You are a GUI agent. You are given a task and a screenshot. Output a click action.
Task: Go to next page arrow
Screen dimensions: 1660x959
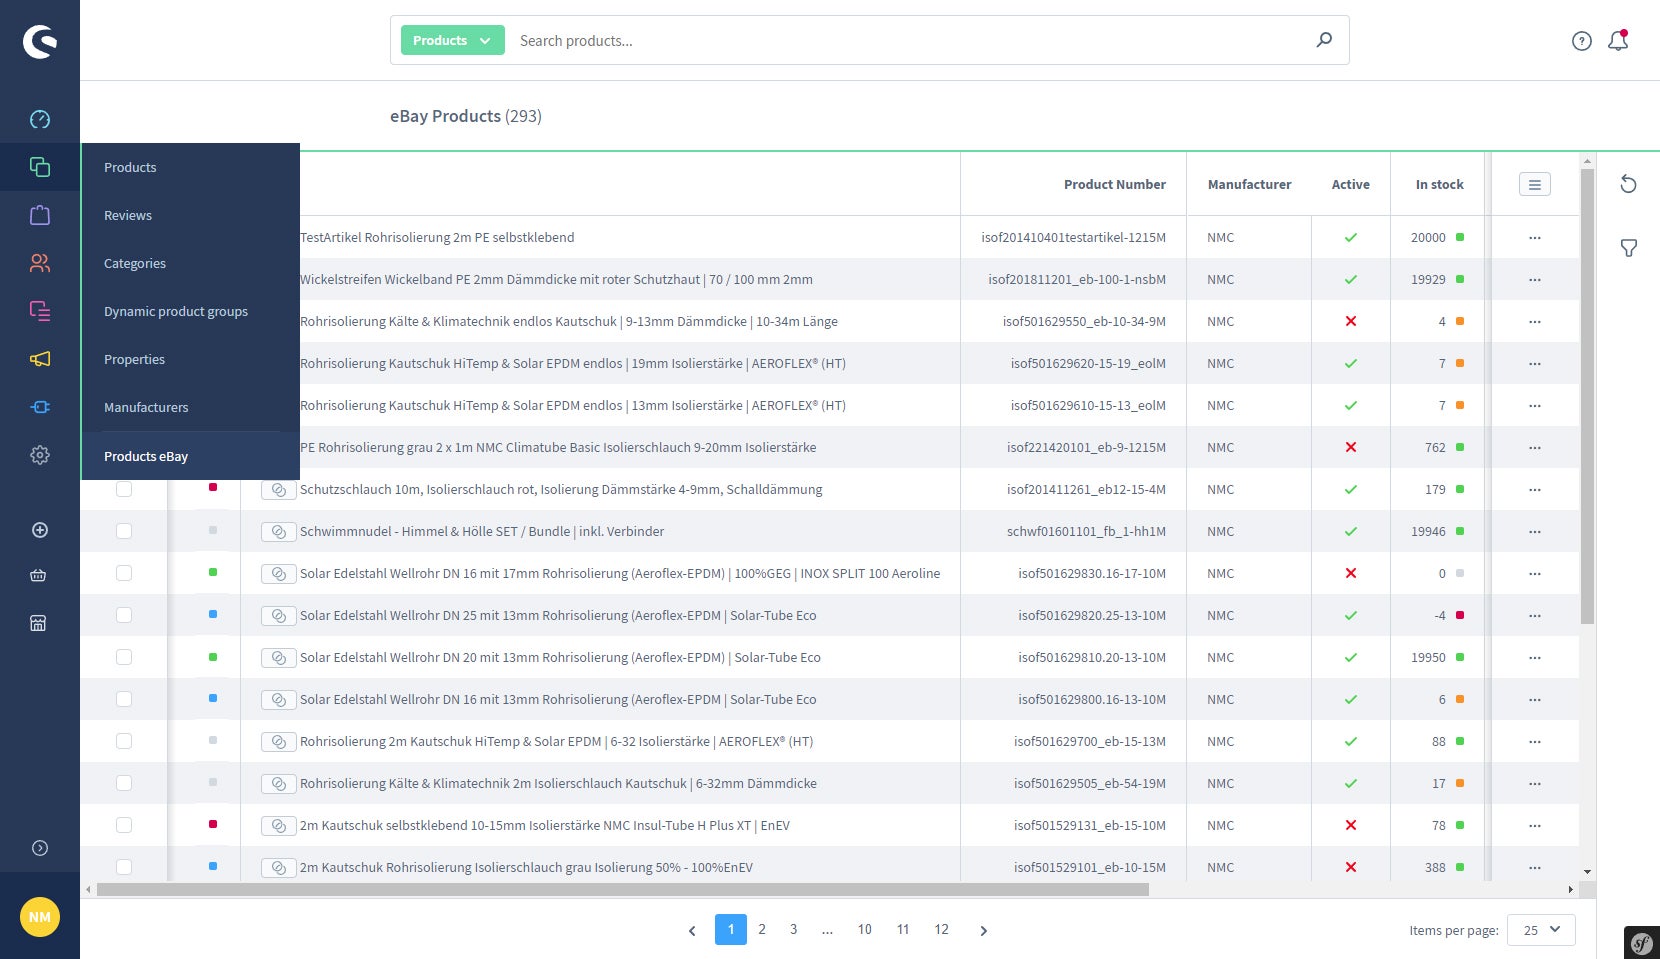[984, 930]
